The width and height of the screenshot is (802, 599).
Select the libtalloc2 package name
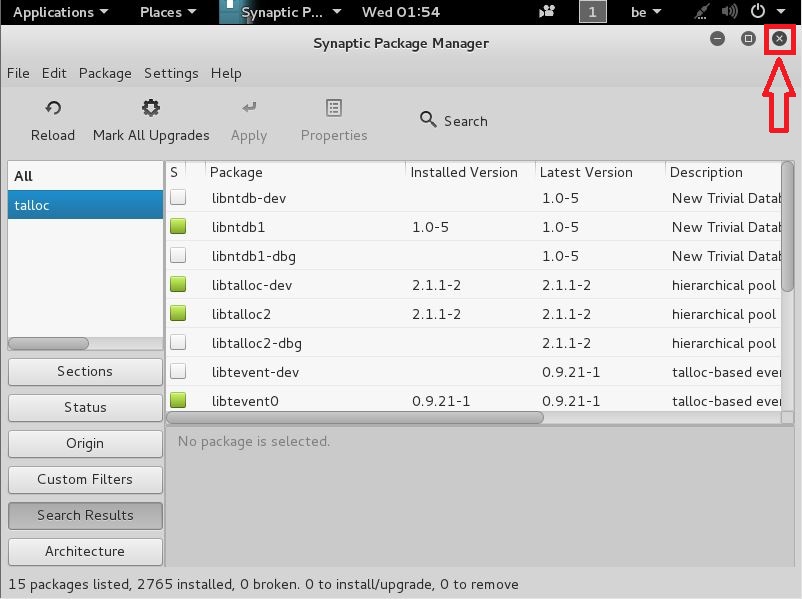coord(241,314)
